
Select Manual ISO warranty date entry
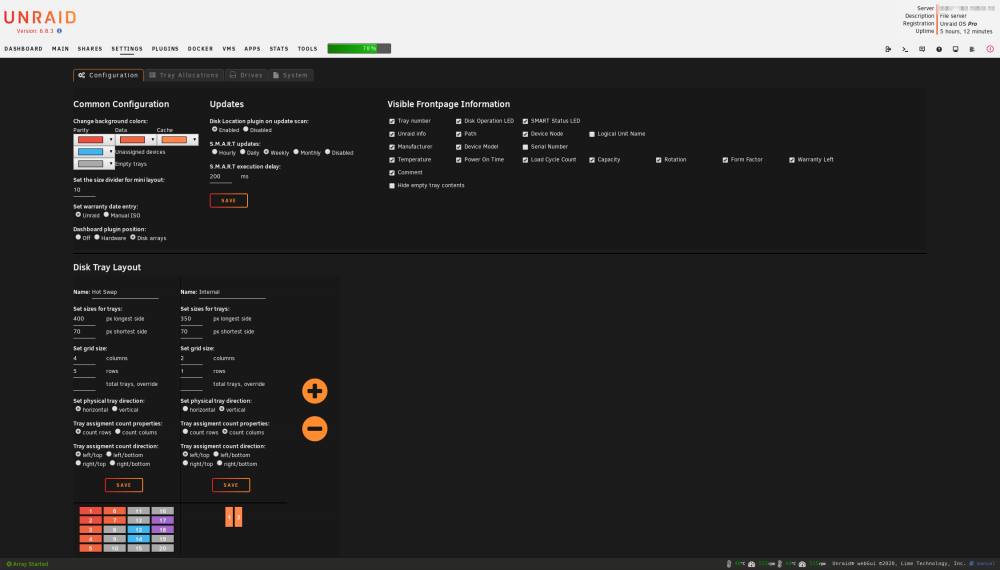(x=106, y=214)
